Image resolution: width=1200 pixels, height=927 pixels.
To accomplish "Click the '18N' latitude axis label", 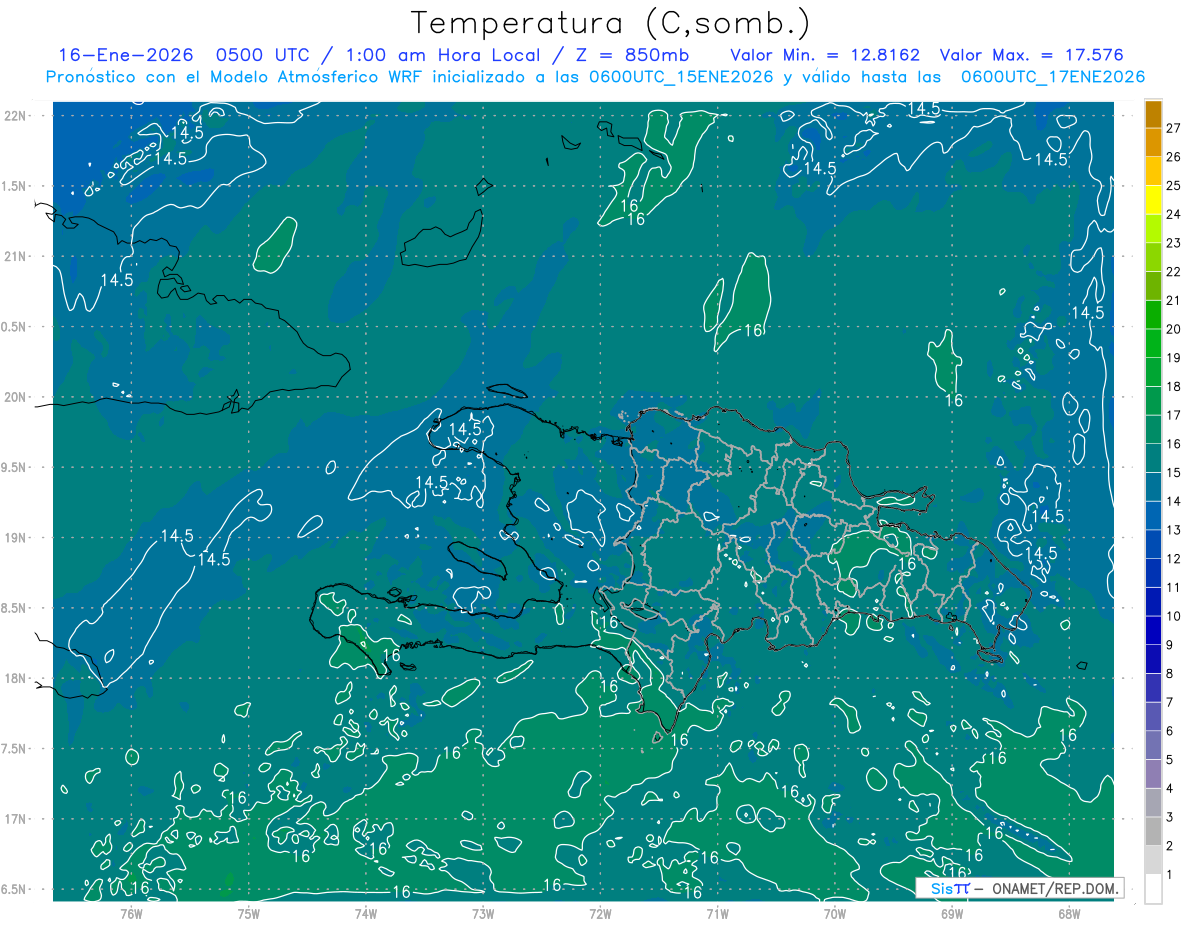I will (16, 679).
